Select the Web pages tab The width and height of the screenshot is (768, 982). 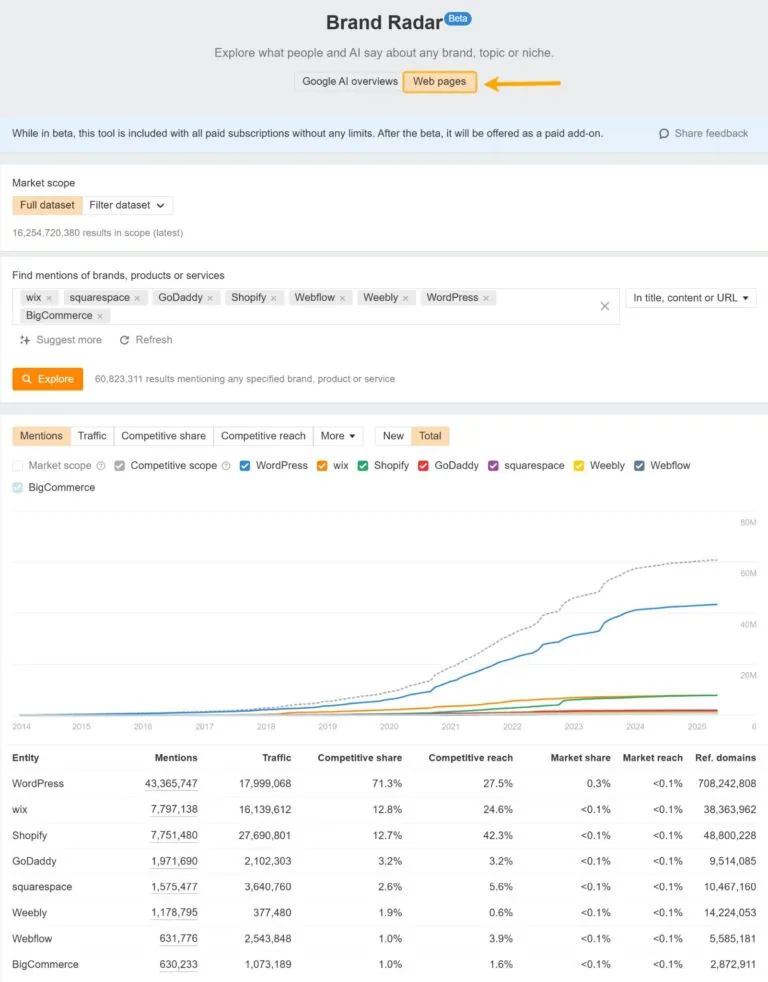439,81
